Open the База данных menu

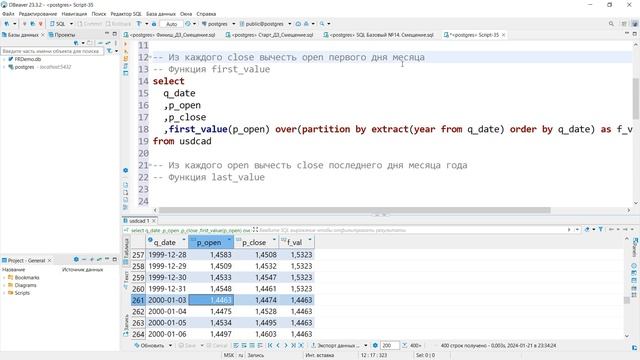(161, 14)
